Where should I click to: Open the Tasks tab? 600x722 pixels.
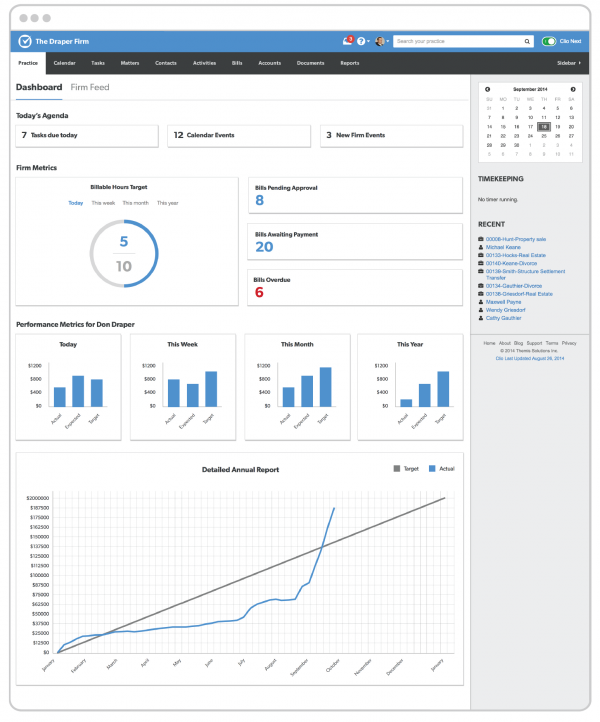tap(98, 63)
